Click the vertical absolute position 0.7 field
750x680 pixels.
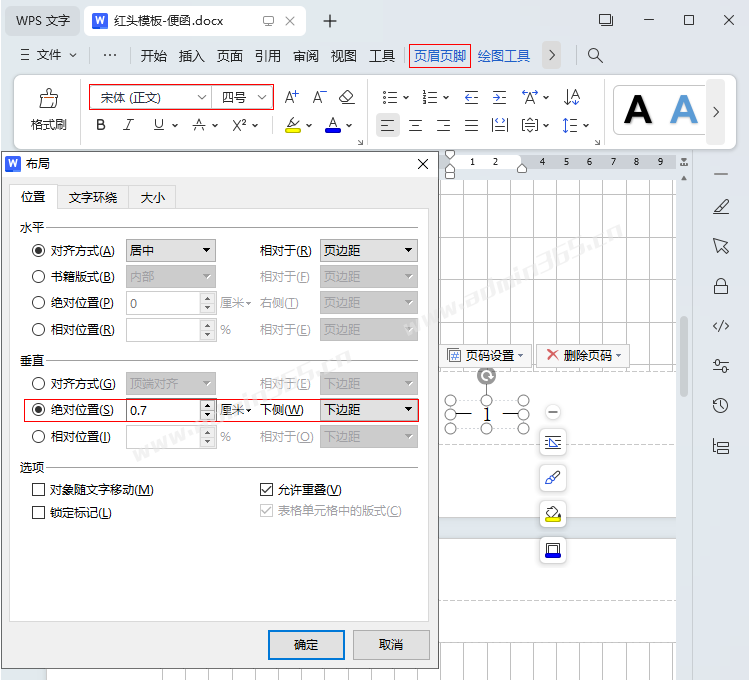pyautogui.click(x=163, y=410)
